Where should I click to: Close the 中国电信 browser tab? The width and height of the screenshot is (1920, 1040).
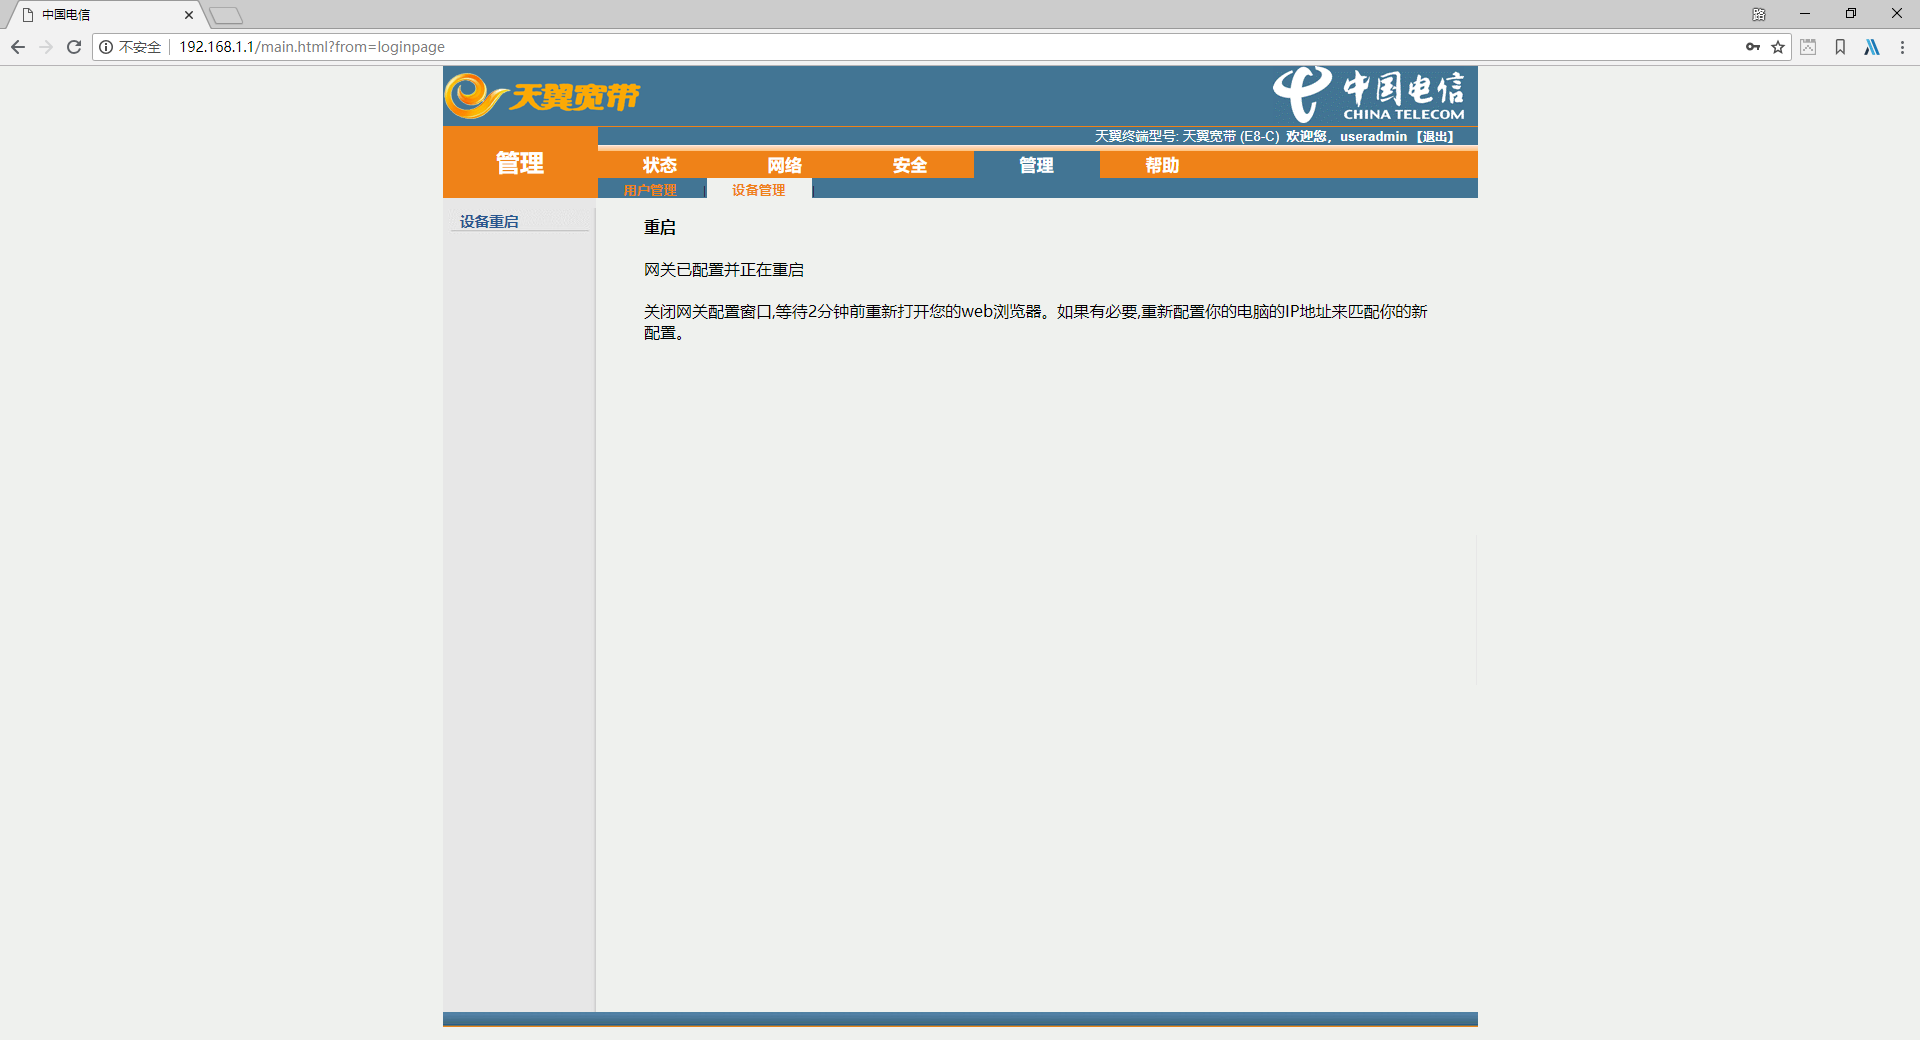pos(189,15)
